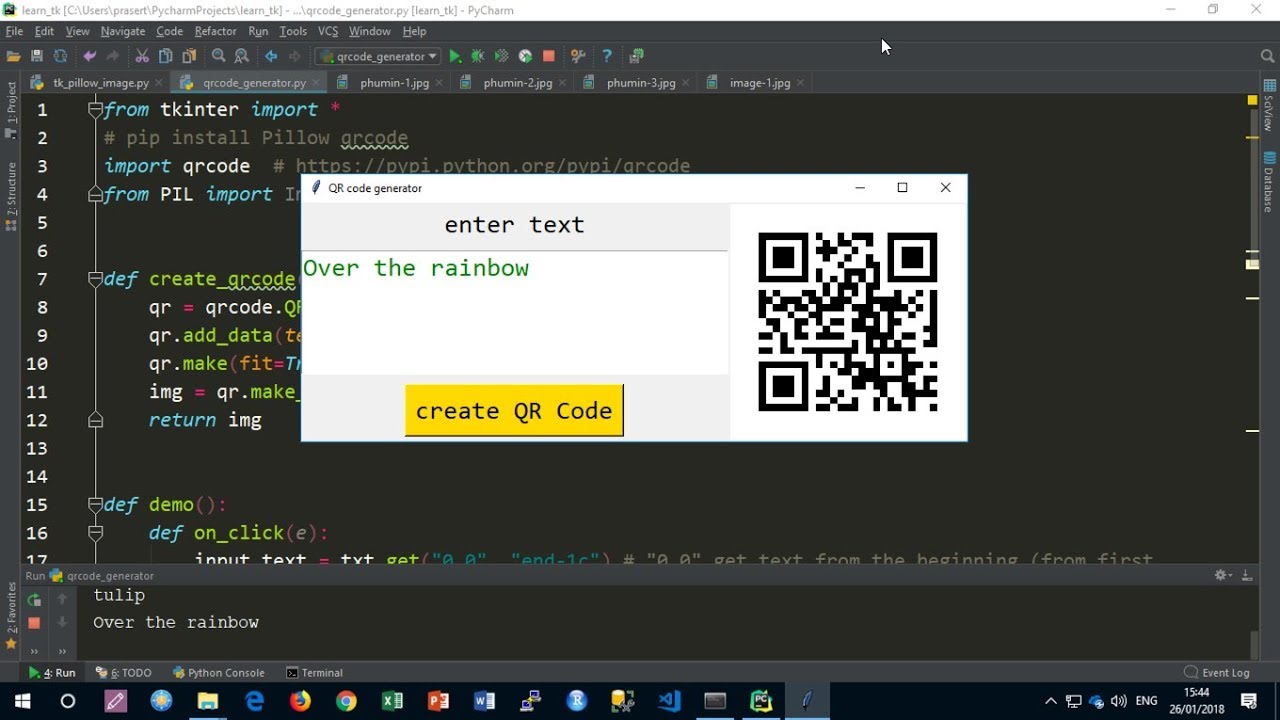Collapse the create_qrcode function fold on line 7
This screenshot has height=720, width=1280.
pyautogui.click(x=95, y=279)
